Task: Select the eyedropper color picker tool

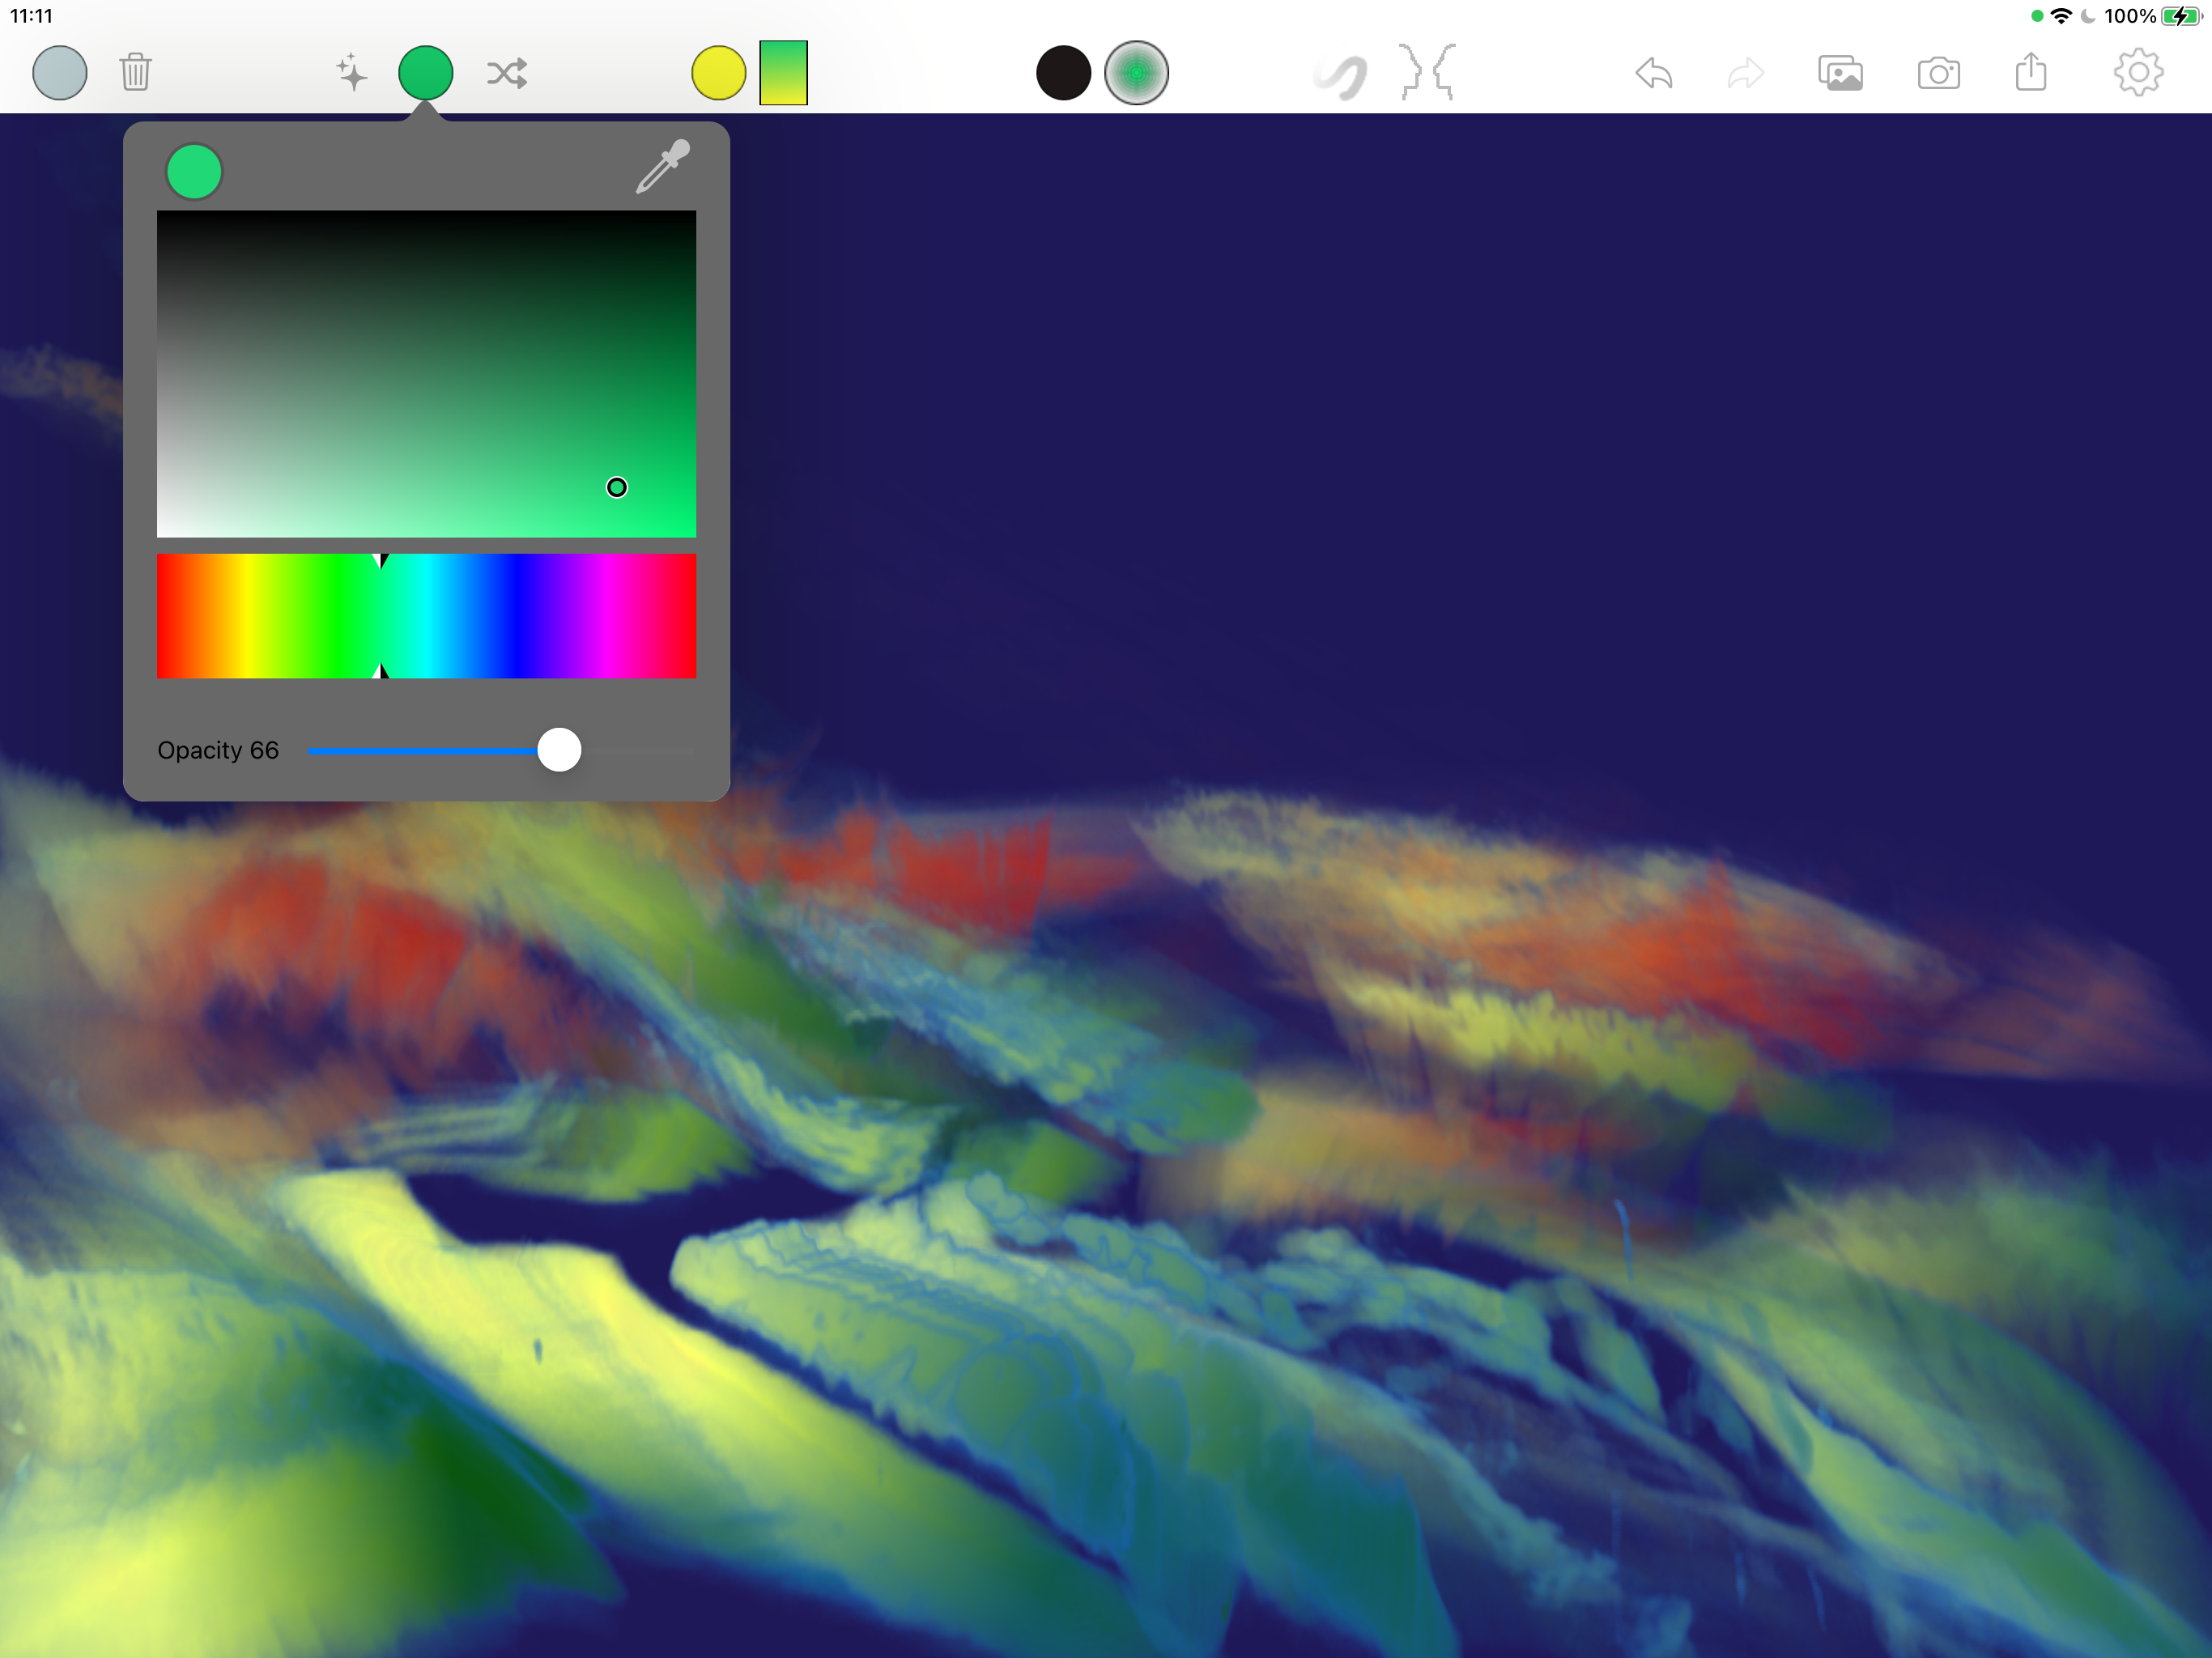Action: 663,167
